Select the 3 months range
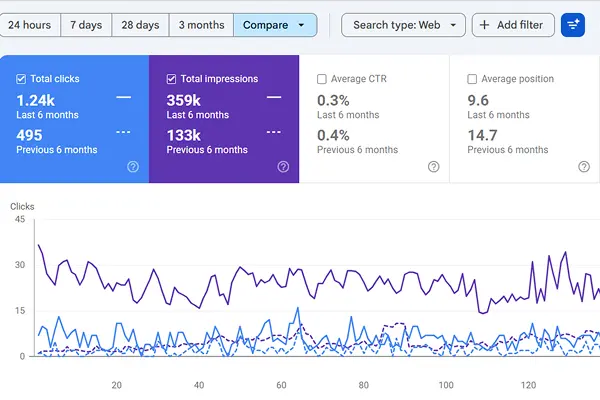 pos(201,25)
